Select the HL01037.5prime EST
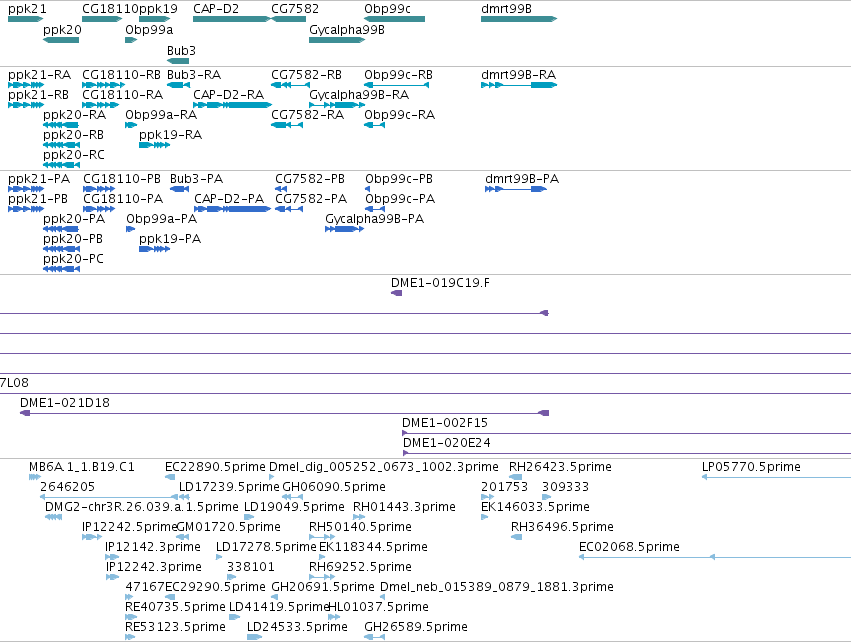The image size is (851, 642). point(334,618)
